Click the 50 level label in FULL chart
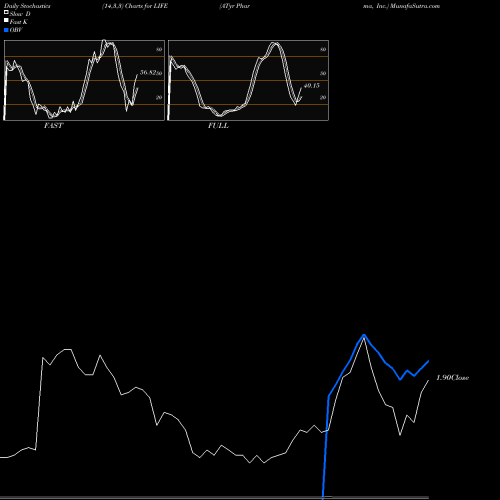The width and height of the screenshot is (500, 500). [323, 73]
